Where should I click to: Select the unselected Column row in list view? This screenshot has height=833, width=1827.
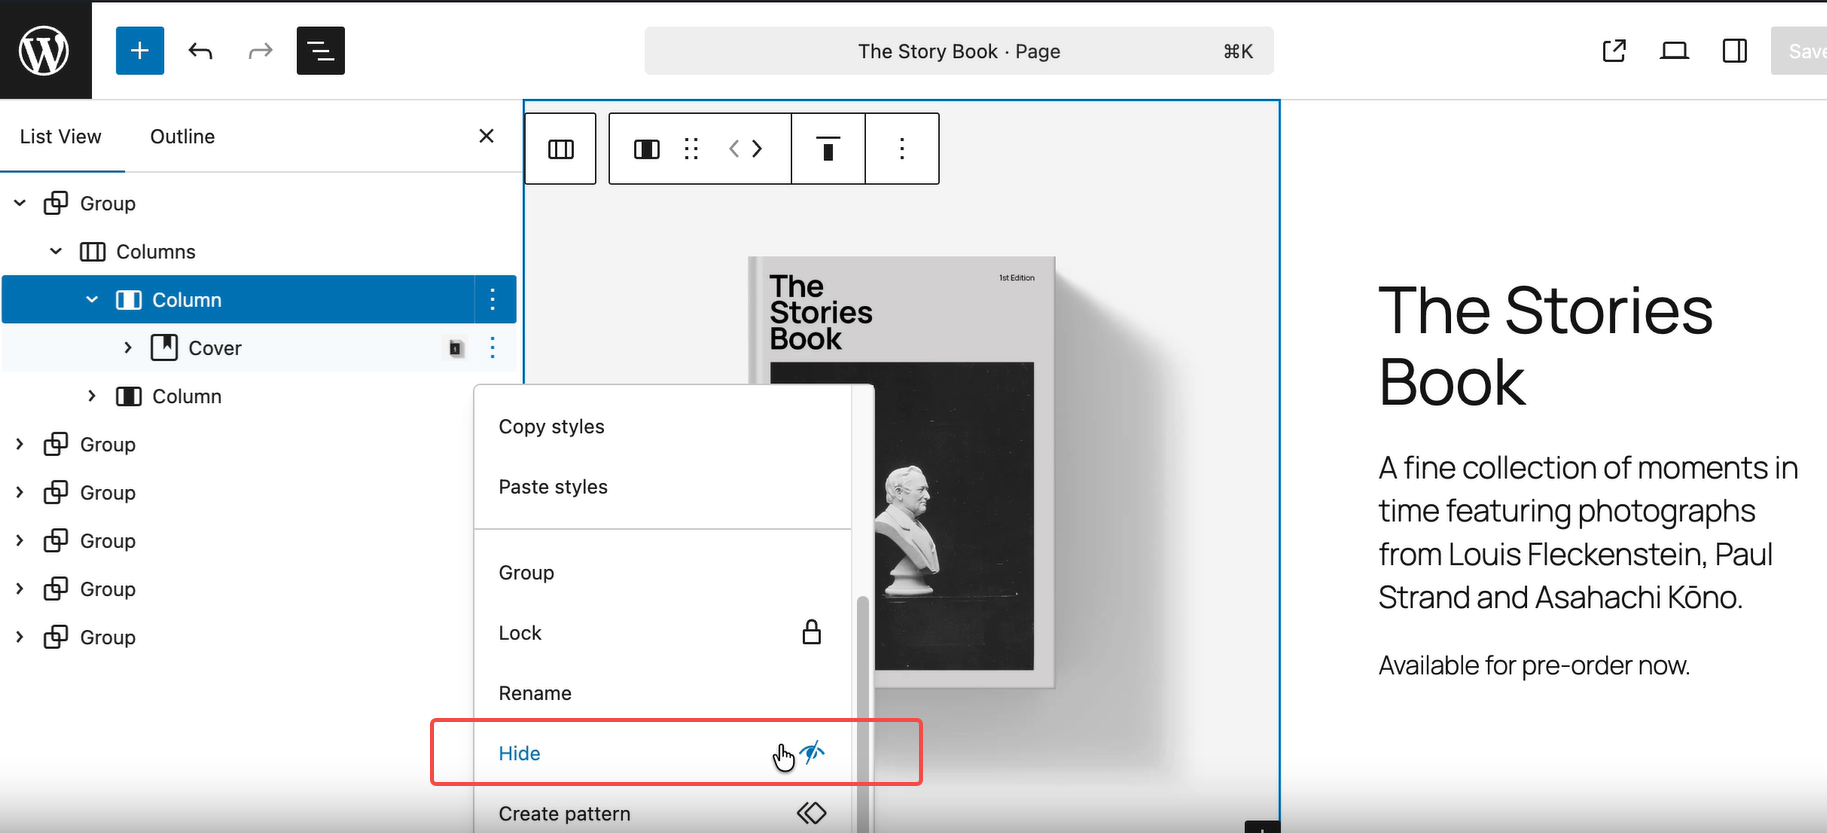point(259,396)
